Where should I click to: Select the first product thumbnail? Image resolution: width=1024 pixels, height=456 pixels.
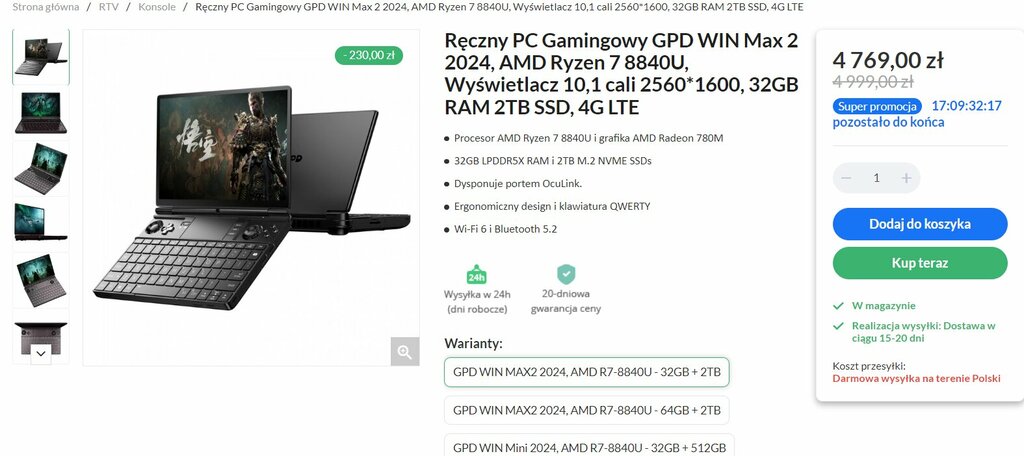point(40,57)
